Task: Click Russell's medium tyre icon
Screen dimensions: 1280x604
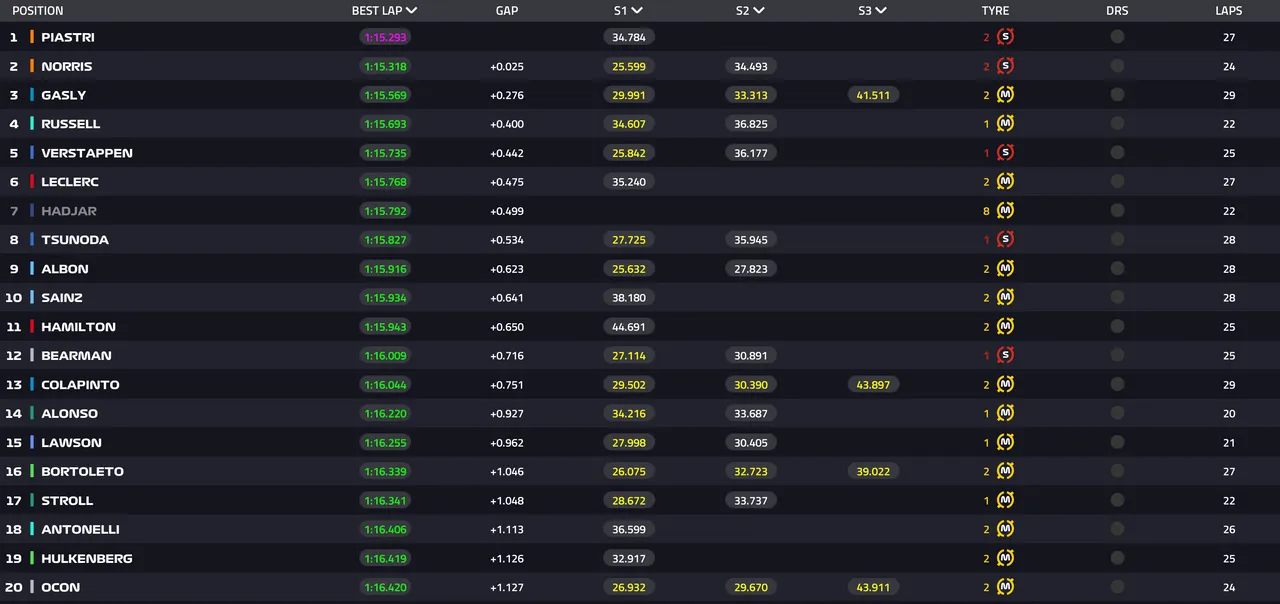Action: click(x=1005, y=124)
